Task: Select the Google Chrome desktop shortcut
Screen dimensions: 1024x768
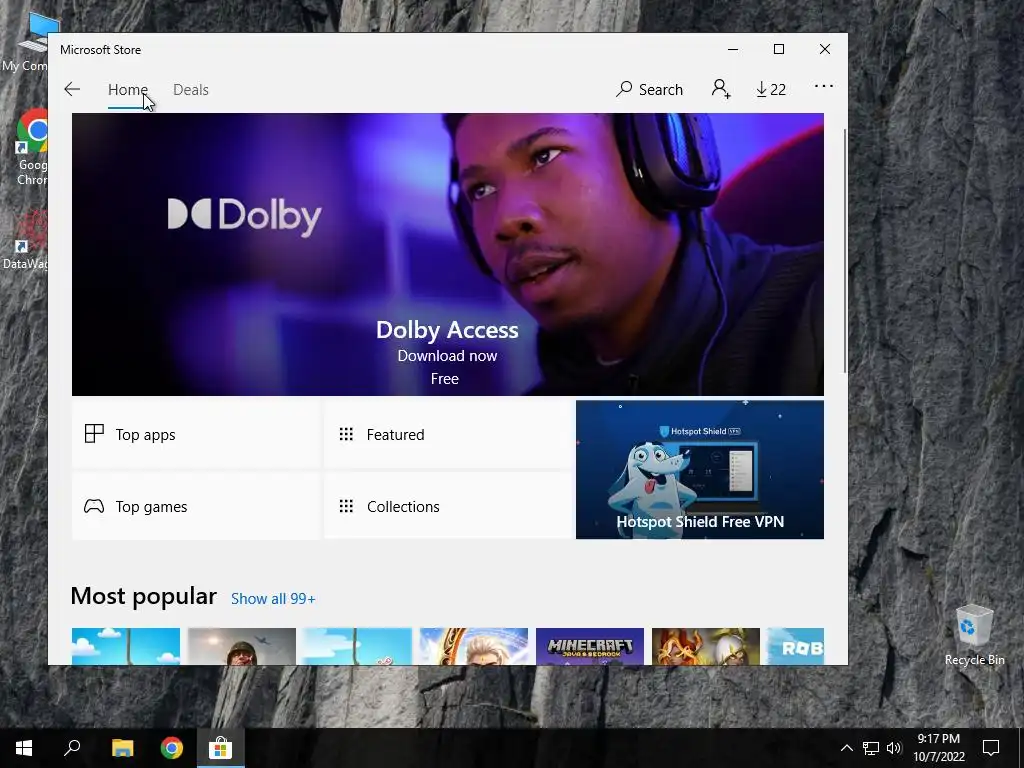Action: (x=31, y=148)
